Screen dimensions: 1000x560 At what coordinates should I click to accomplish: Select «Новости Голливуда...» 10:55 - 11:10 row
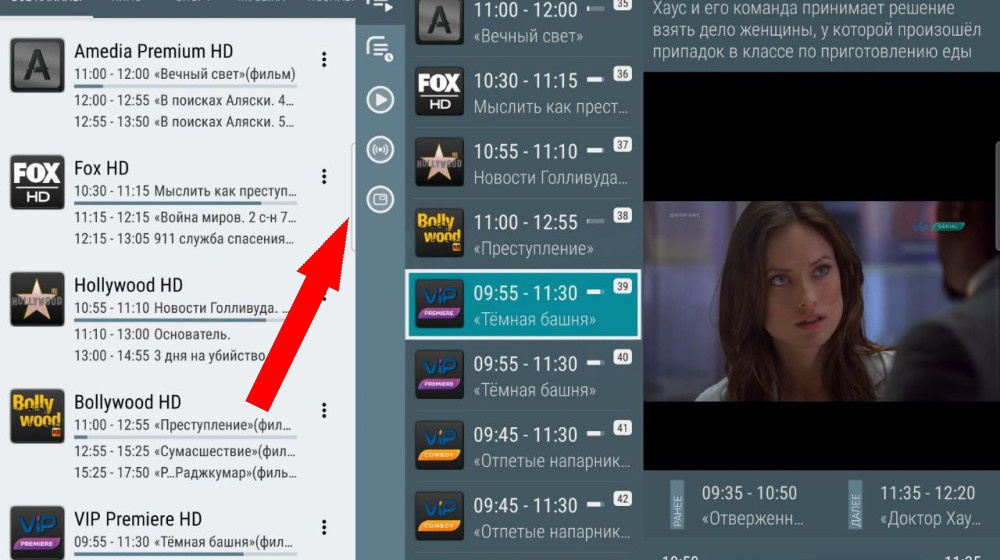click(x=523, y=163)
